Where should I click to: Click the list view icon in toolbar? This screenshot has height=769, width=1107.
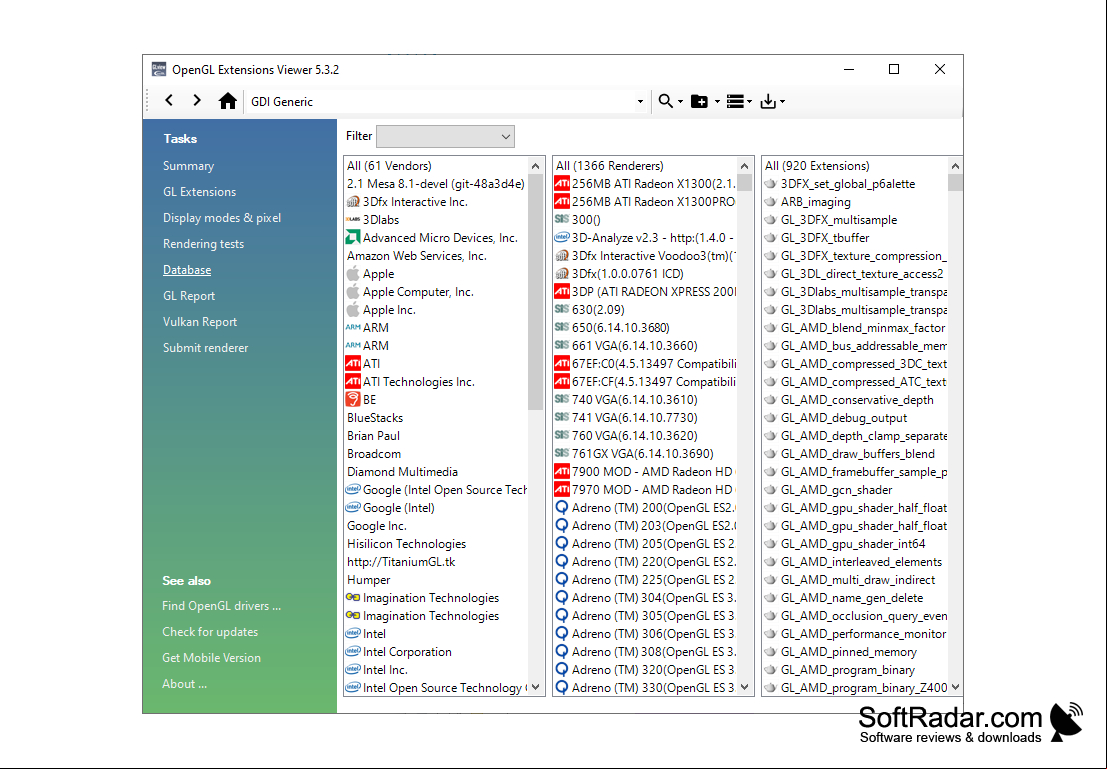735,101
